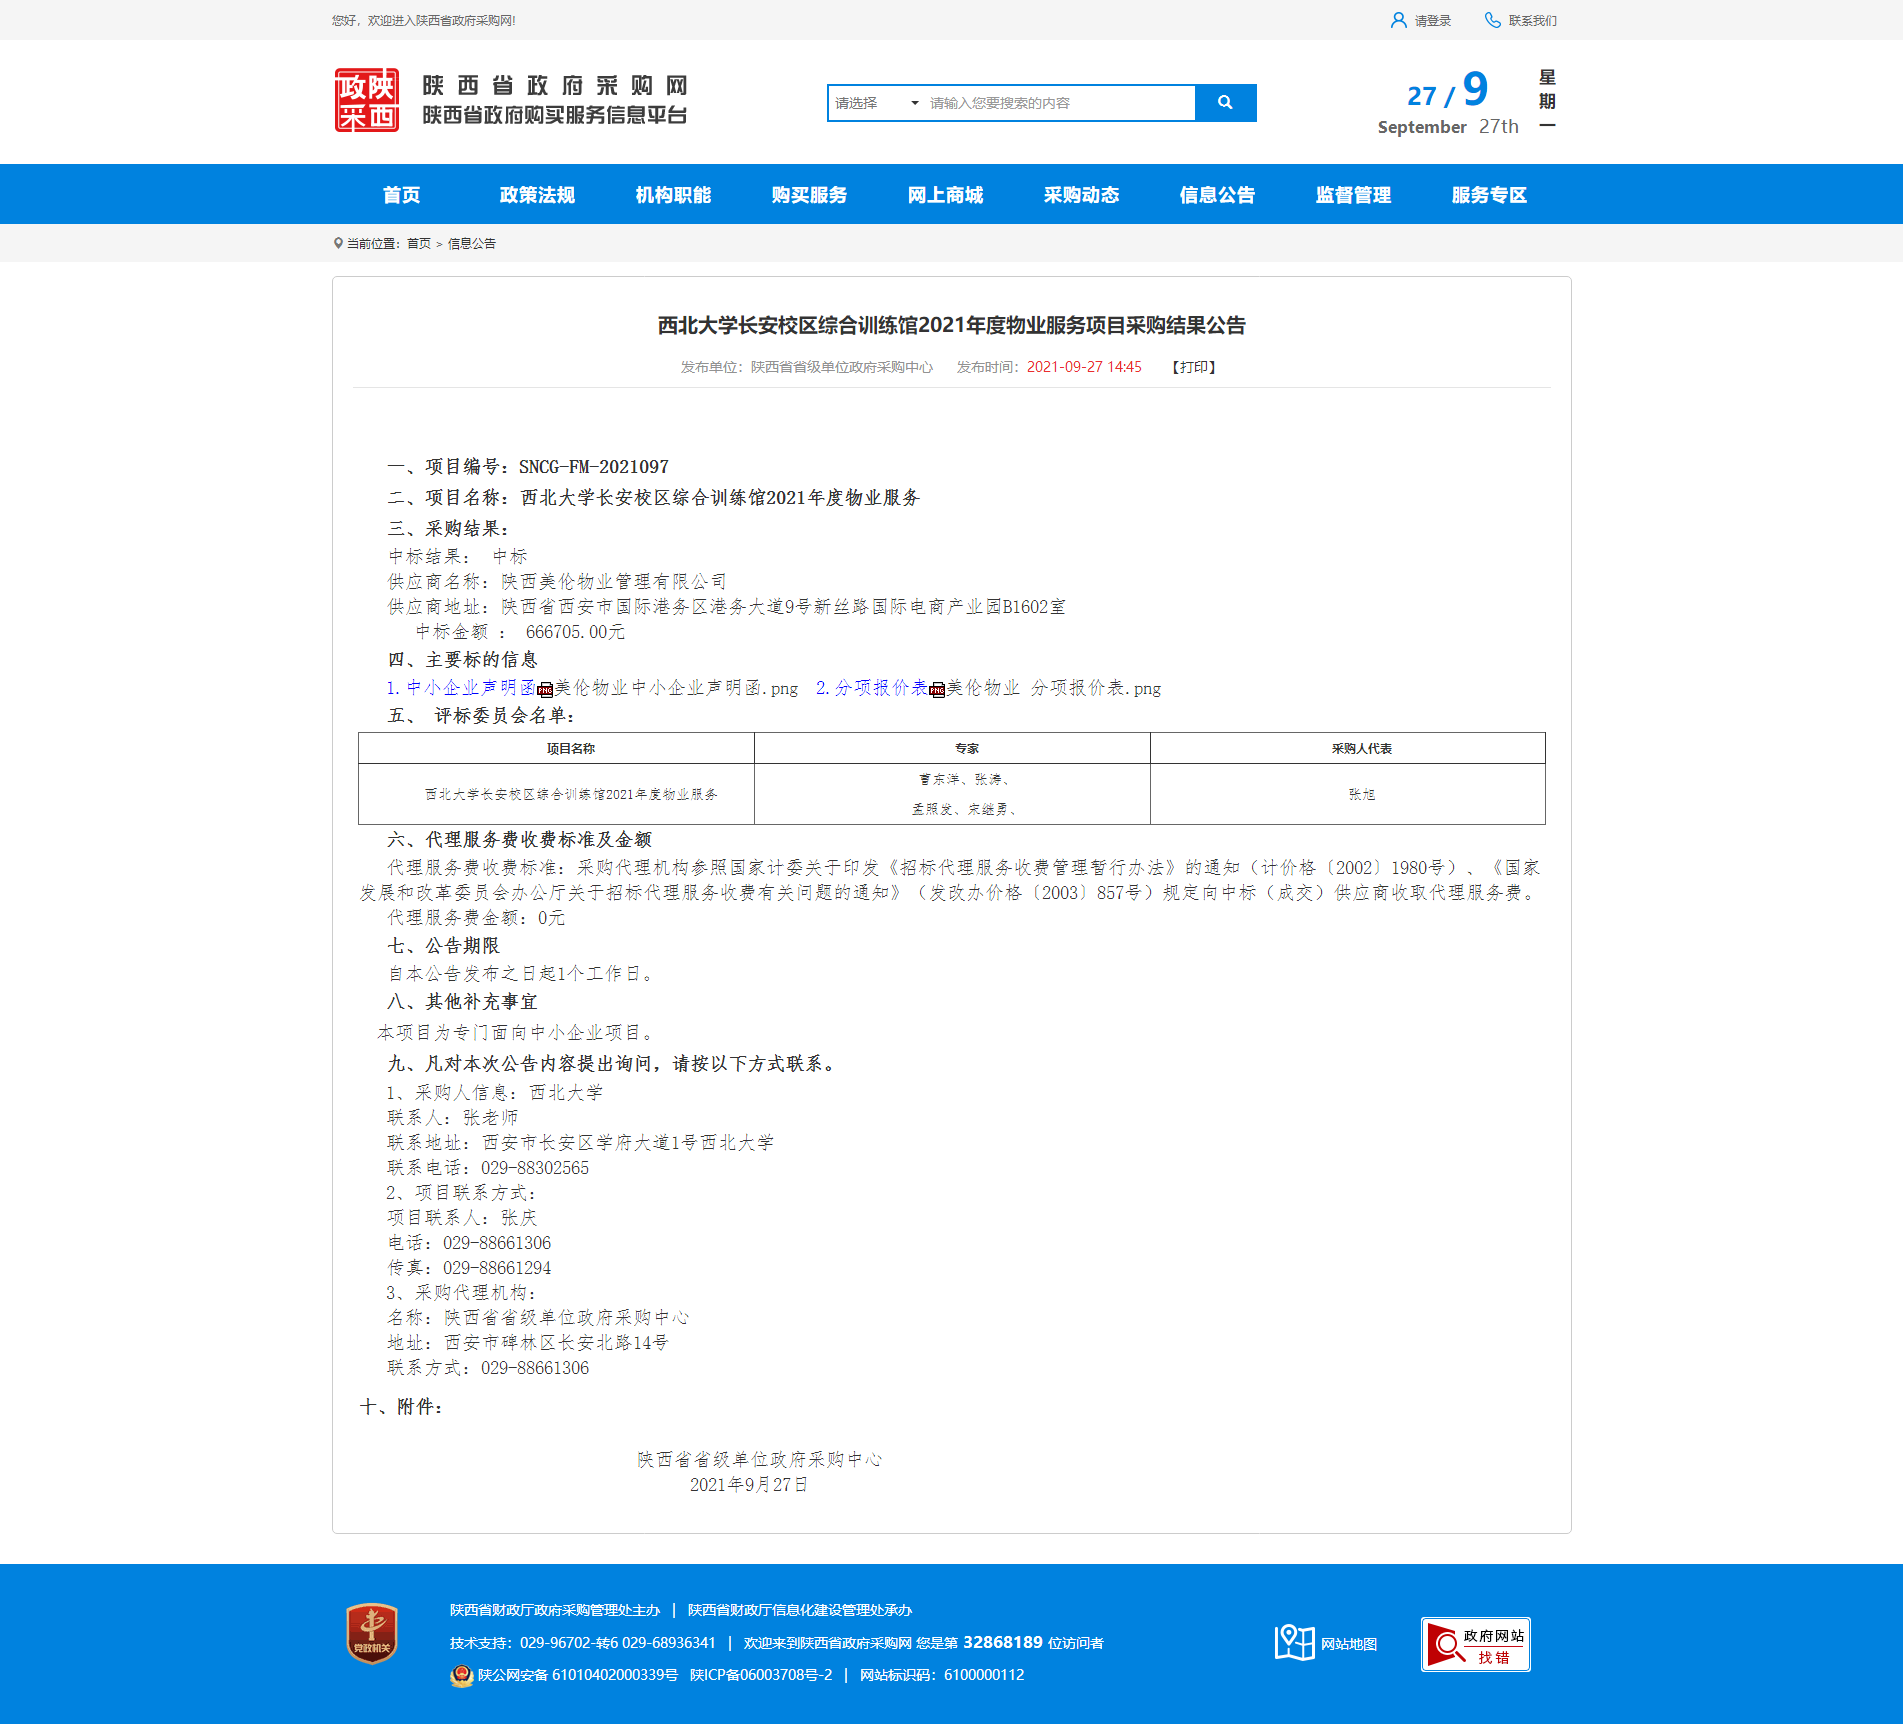This screenshot has width=1903, height=1724.
Task: Go to 网上商城 in the nav bar
Action: (945, 195)
